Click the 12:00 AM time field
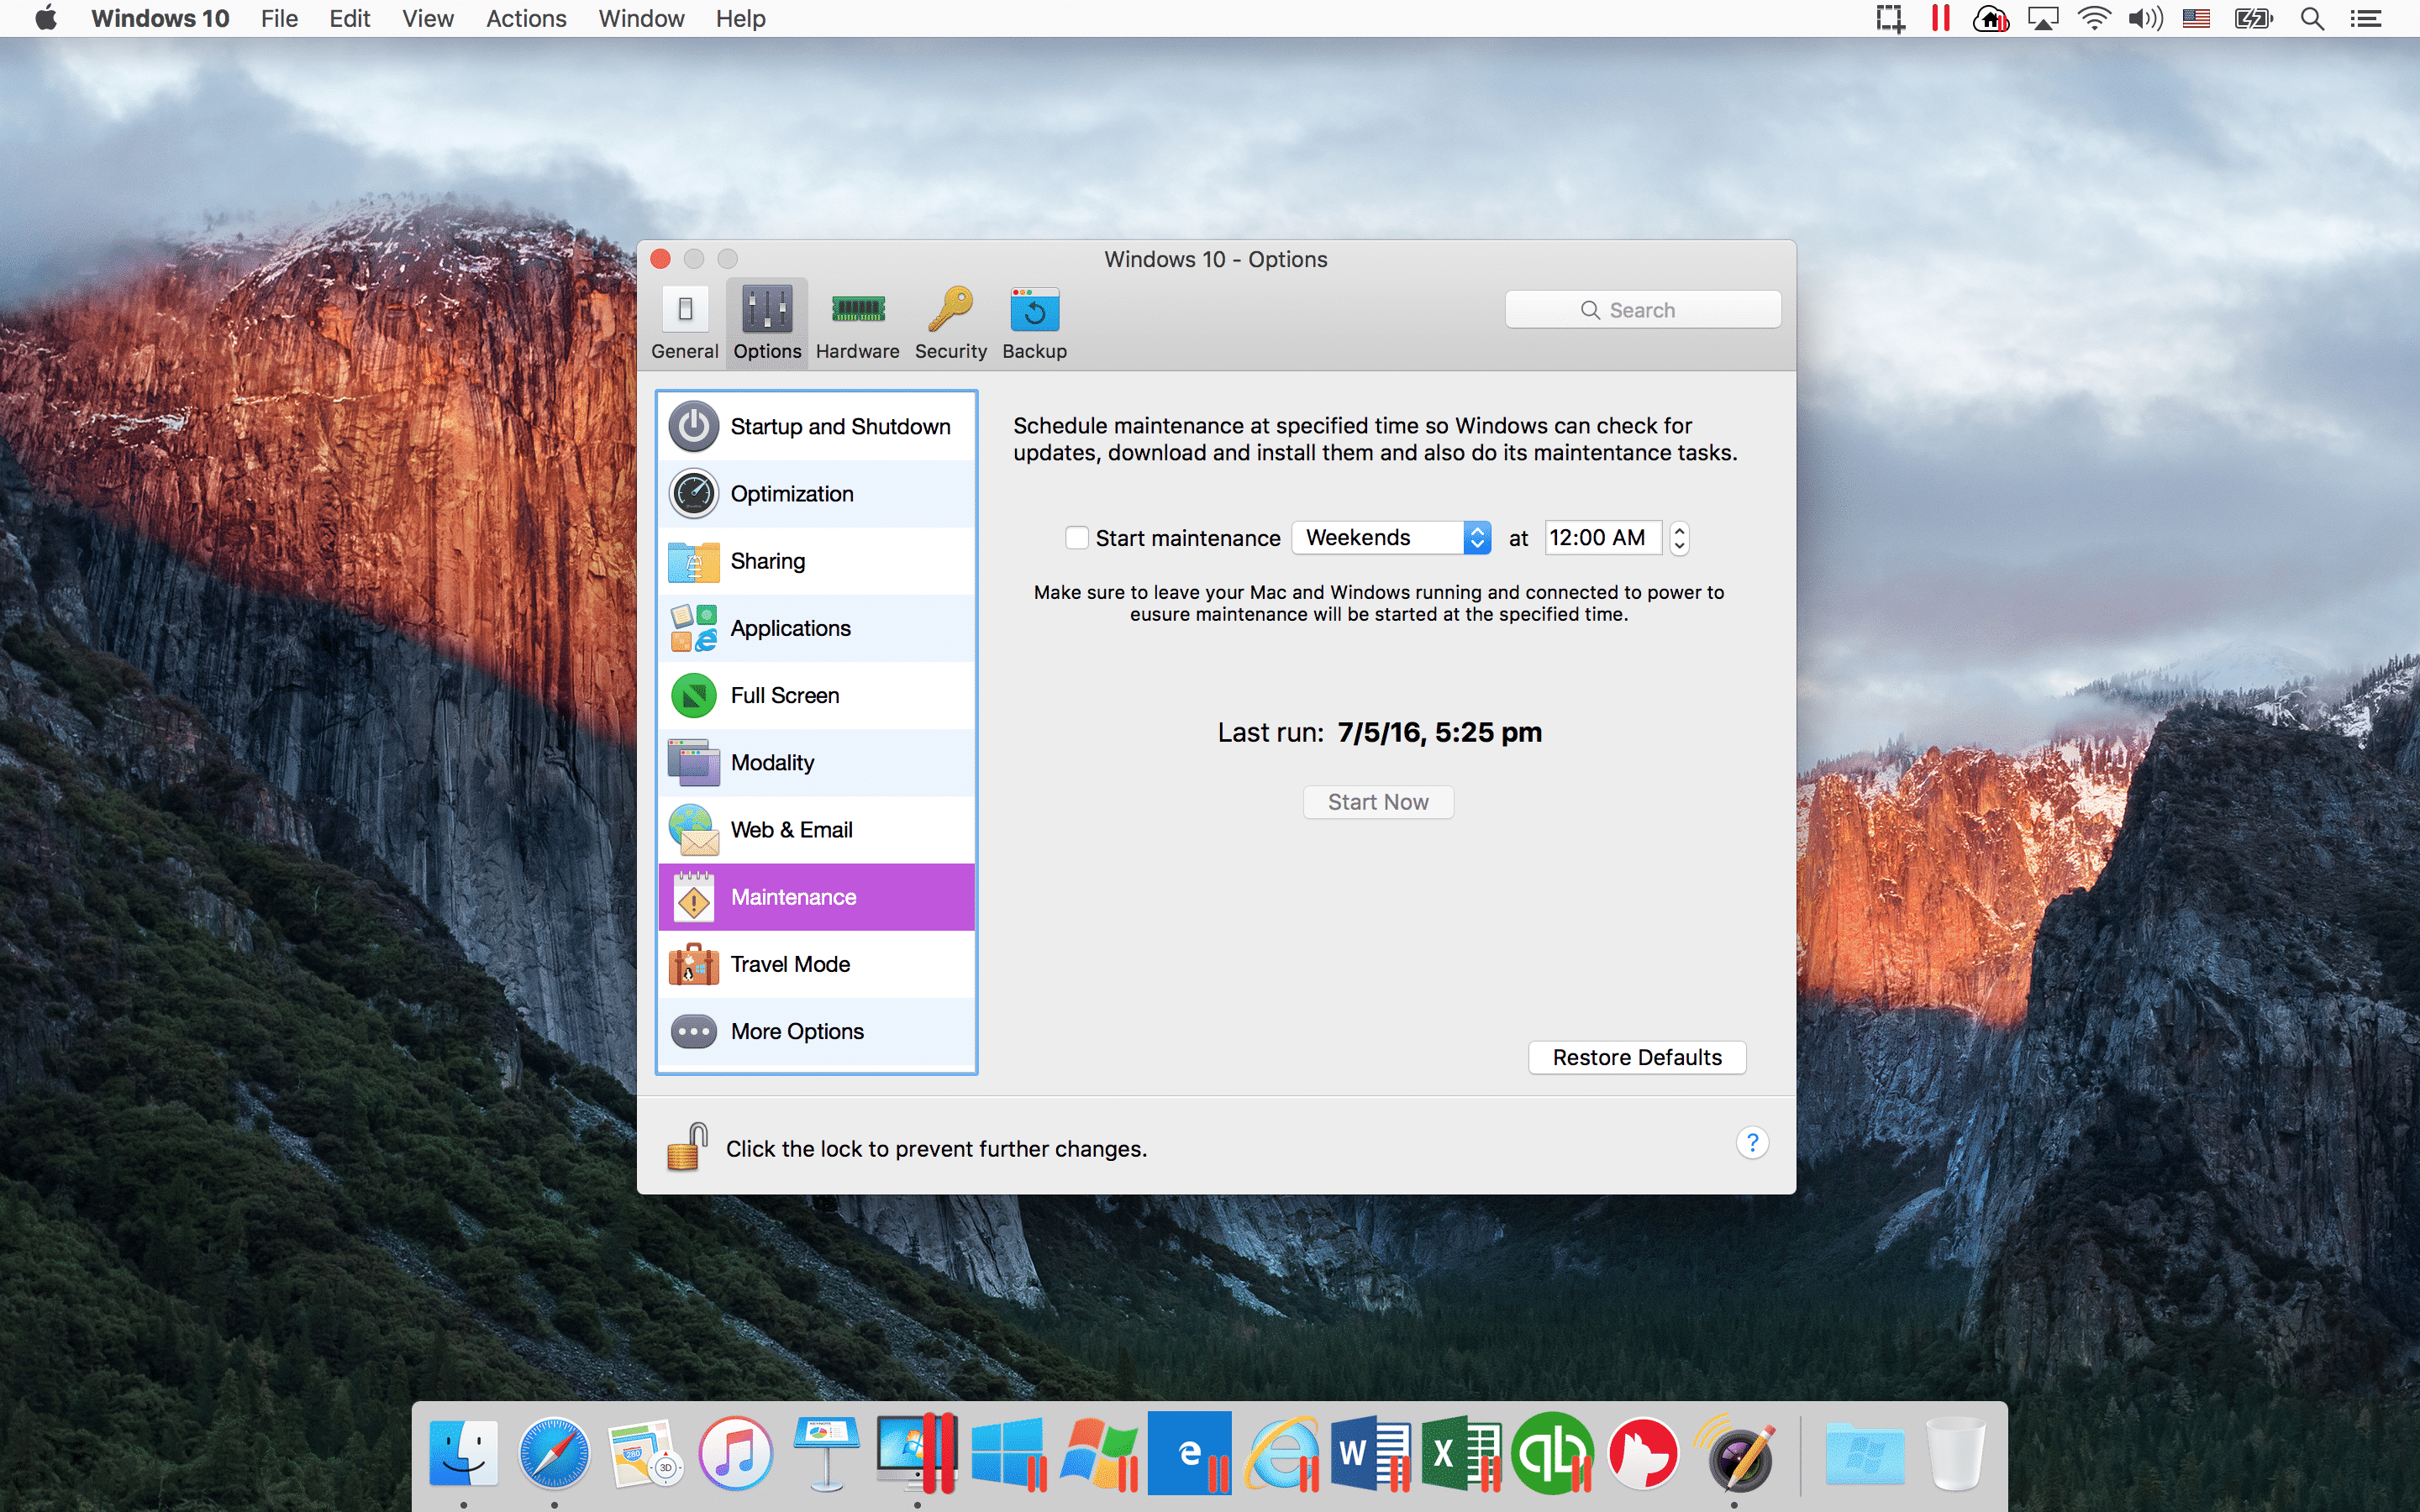Image resolution: width=2420 pixels, height=1512 pixels. click(1601, 538)
